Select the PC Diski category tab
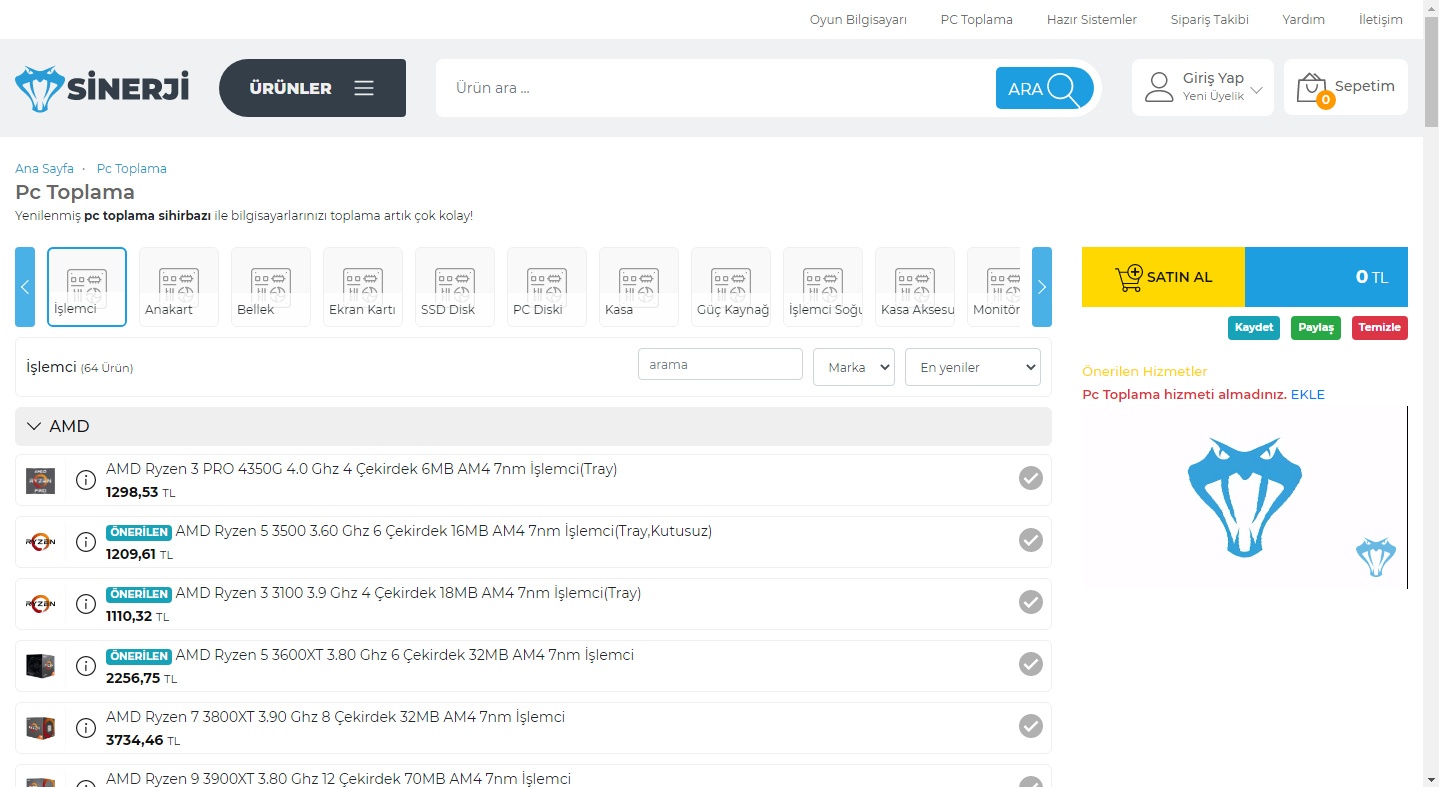 [547, 287]
